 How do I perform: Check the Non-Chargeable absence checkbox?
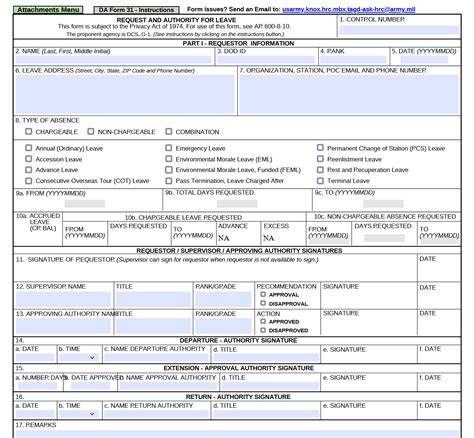point(91,131)
